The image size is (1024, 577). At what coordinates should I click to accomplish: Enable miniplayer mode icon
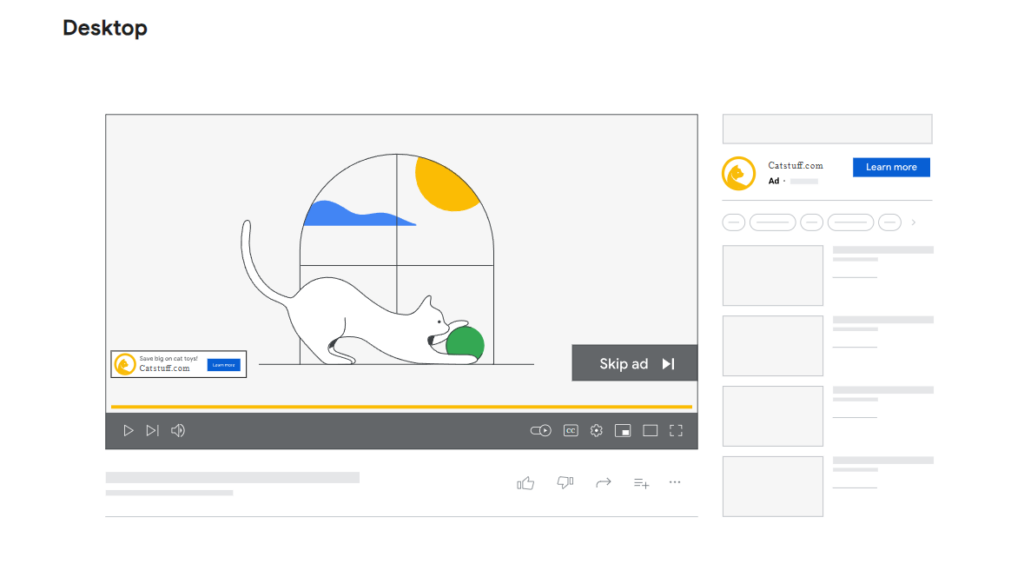coord(623,431)
